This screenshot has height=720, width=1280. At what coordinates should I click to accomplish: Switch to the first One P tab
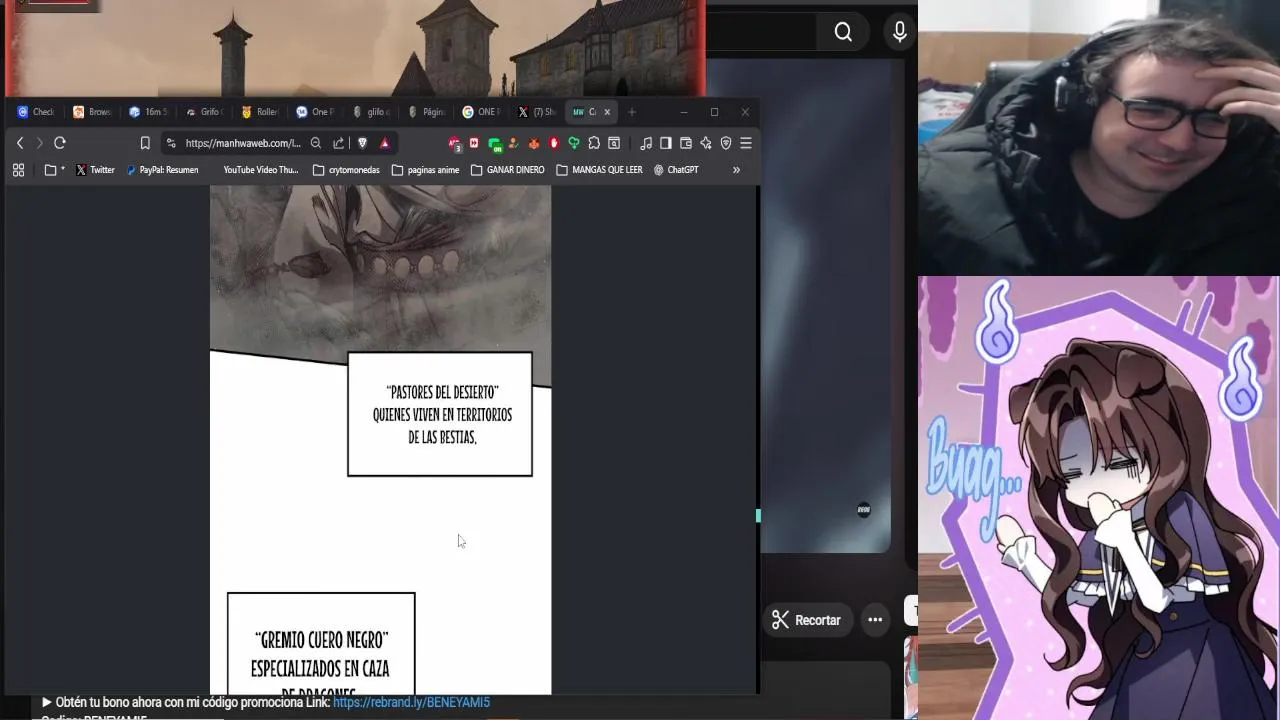(315, 112)
